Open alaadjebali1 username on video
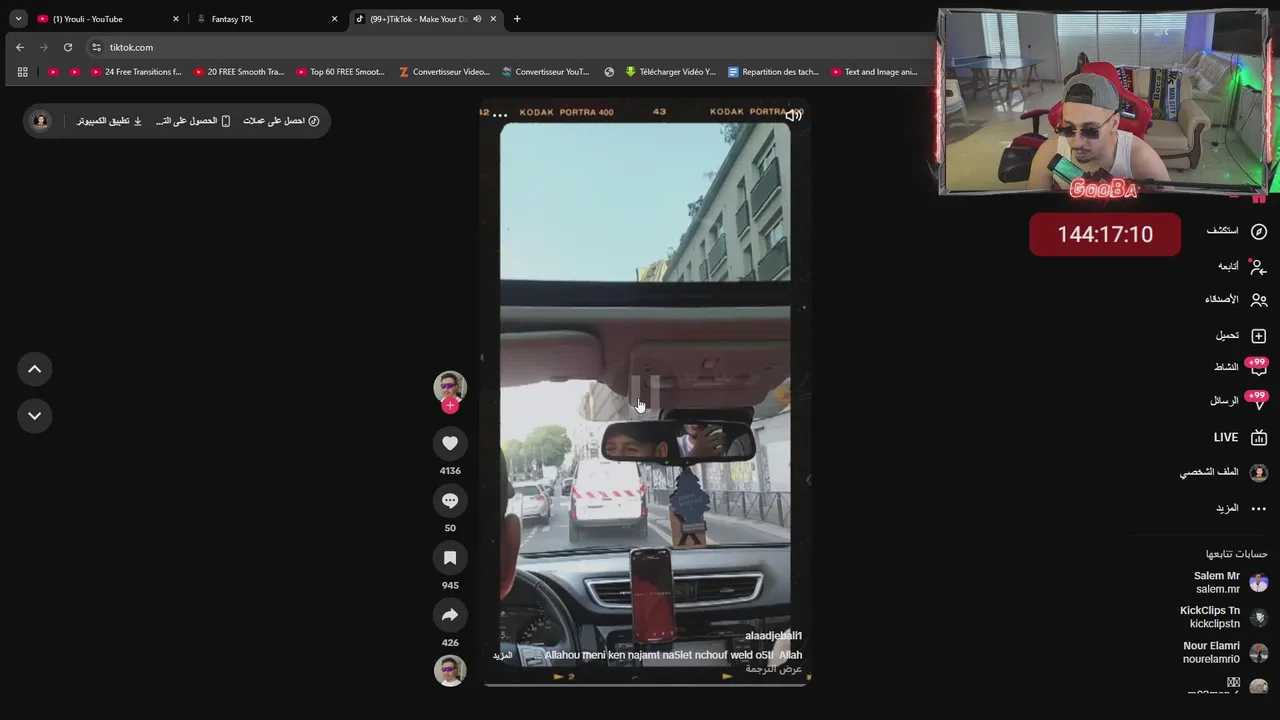 (x=773, y=636)
